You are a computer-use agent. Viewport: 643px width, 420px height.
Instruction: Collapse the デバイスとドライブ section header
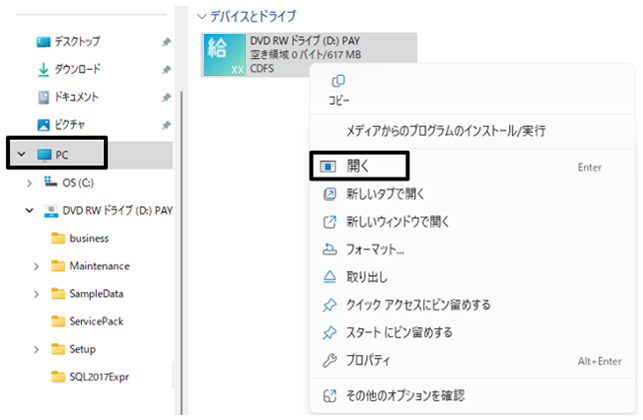click(201, 16)
